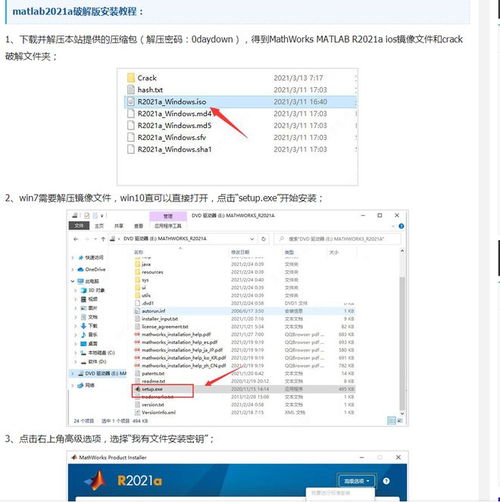Click the Crack folder icon
This screenshot has width=500, height=502.
(131, 78)
